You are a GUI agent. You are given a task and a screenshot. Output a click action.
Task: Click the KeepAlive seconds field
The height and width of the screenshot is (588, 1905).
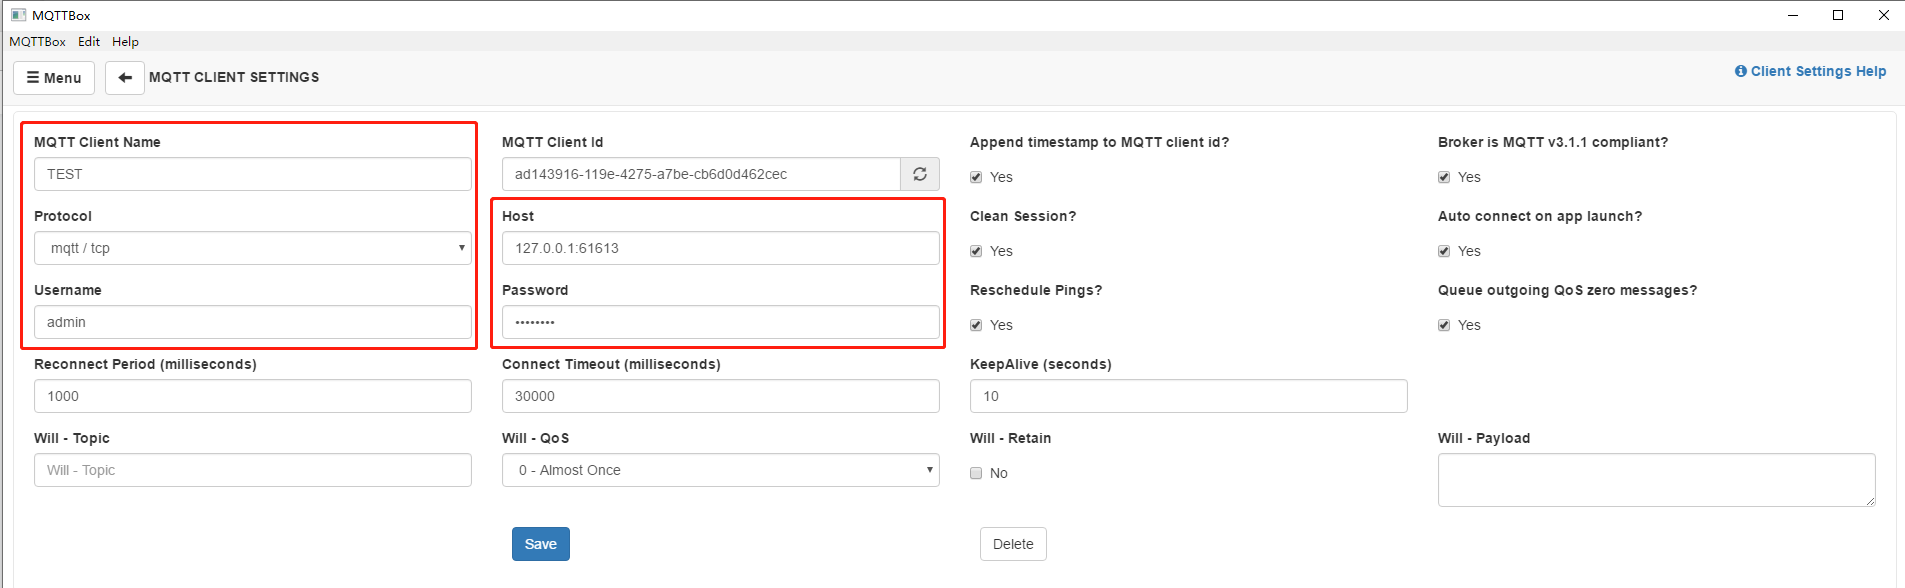(1189, 396)
